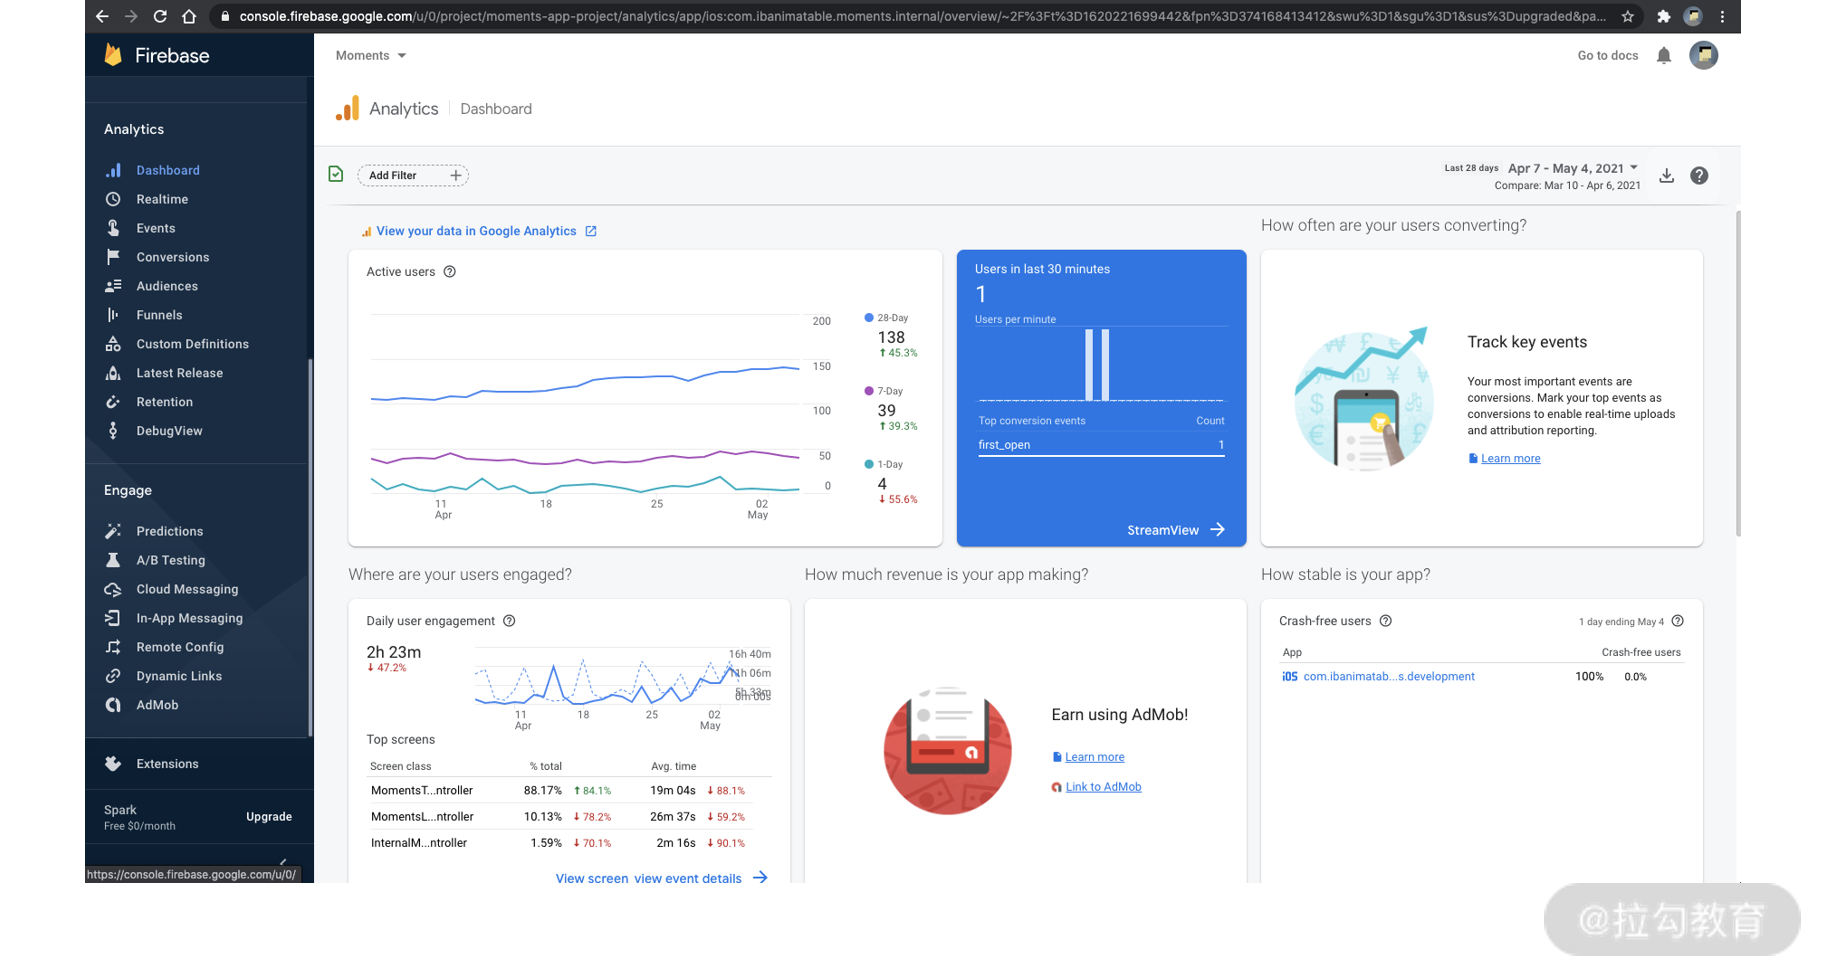Click Learn more under Track key events
This screenshot has width=1825, height=980.
(1510, 459)
